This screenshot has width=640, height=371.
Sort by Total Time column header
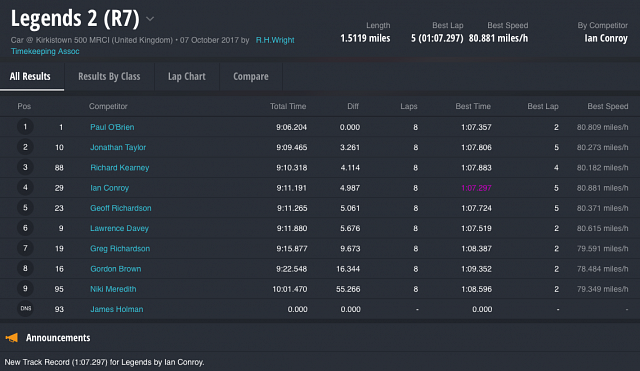point(288,106)
